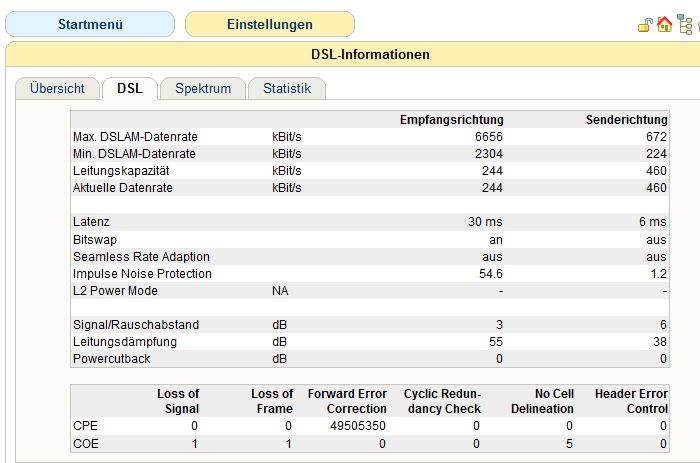Click the DSL-Informationen title bar text
This screenshot has height=463, width=700.
371,54
